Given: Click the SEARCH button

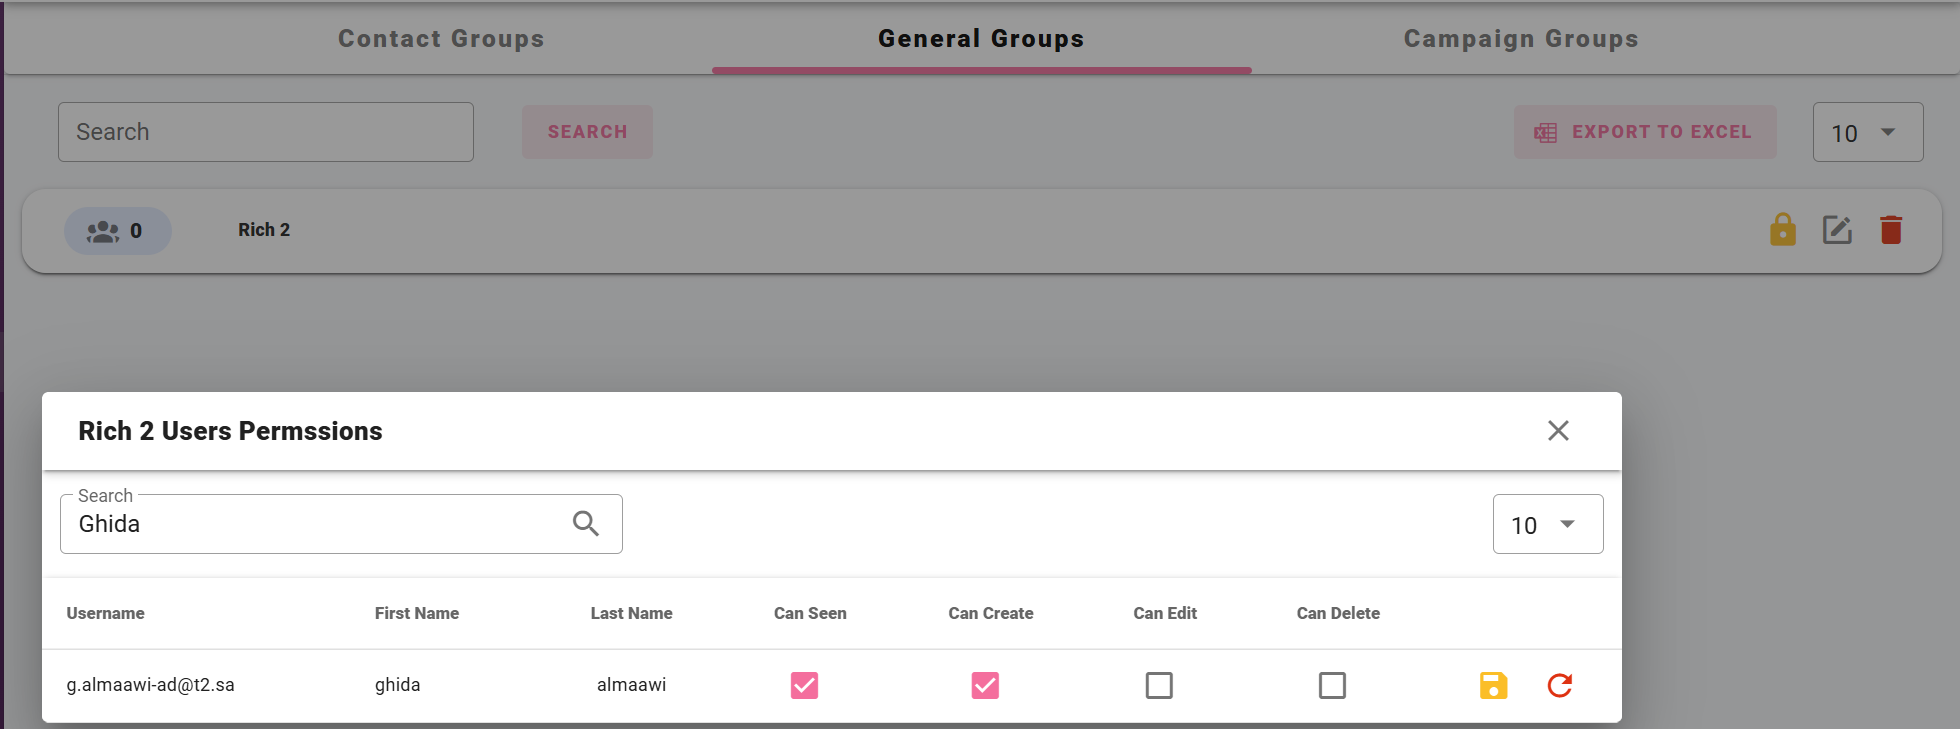Looking at the screenshot, I should [587, 132].
